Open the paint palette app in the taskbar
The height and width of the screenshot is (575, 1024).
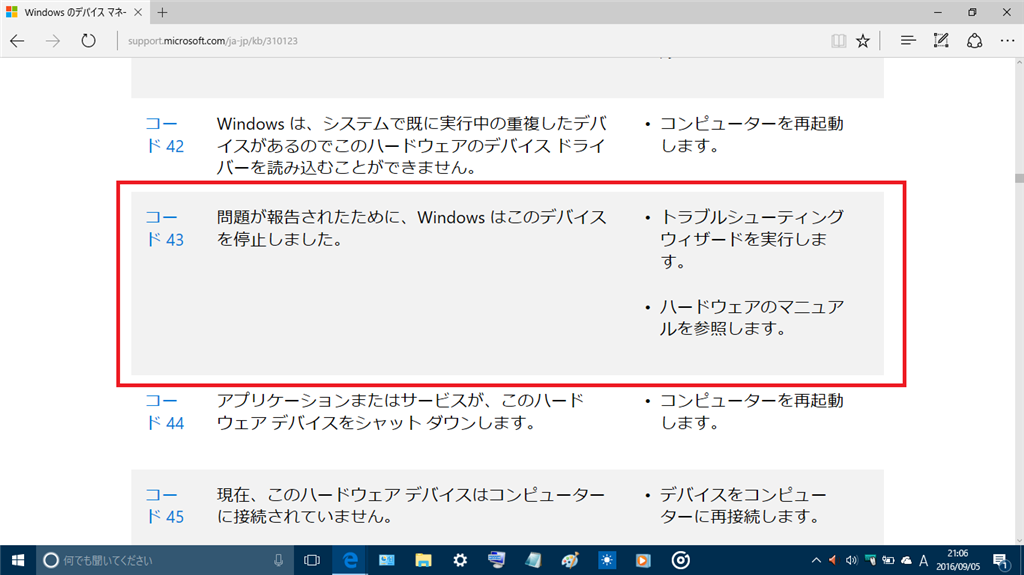pyautogui.click(x=569, y=560)
